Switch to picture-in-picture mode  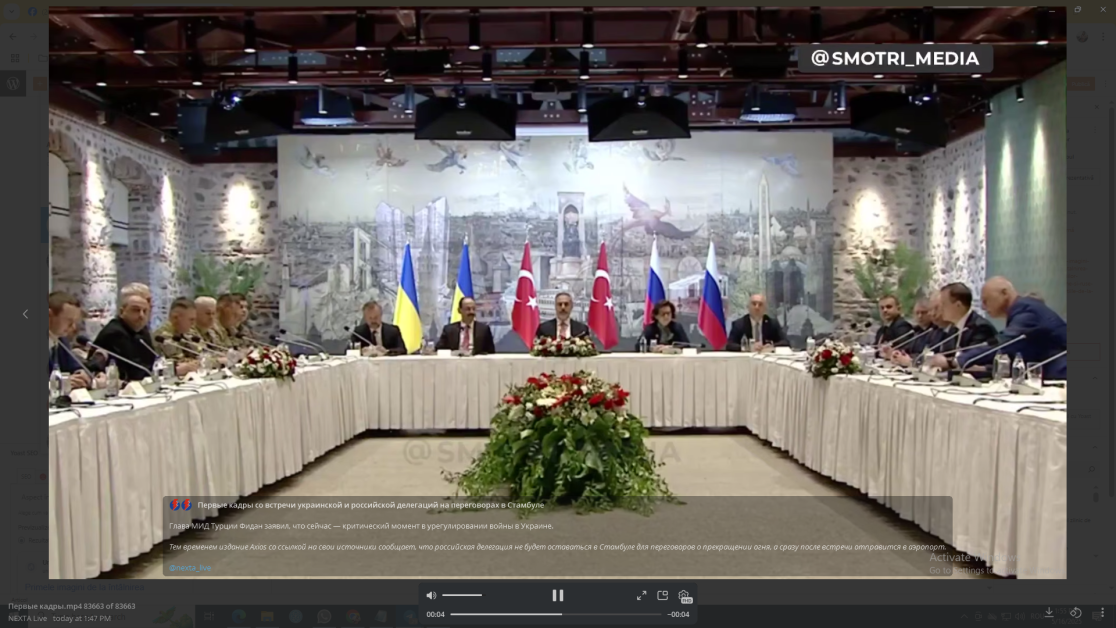click(663, 595)
